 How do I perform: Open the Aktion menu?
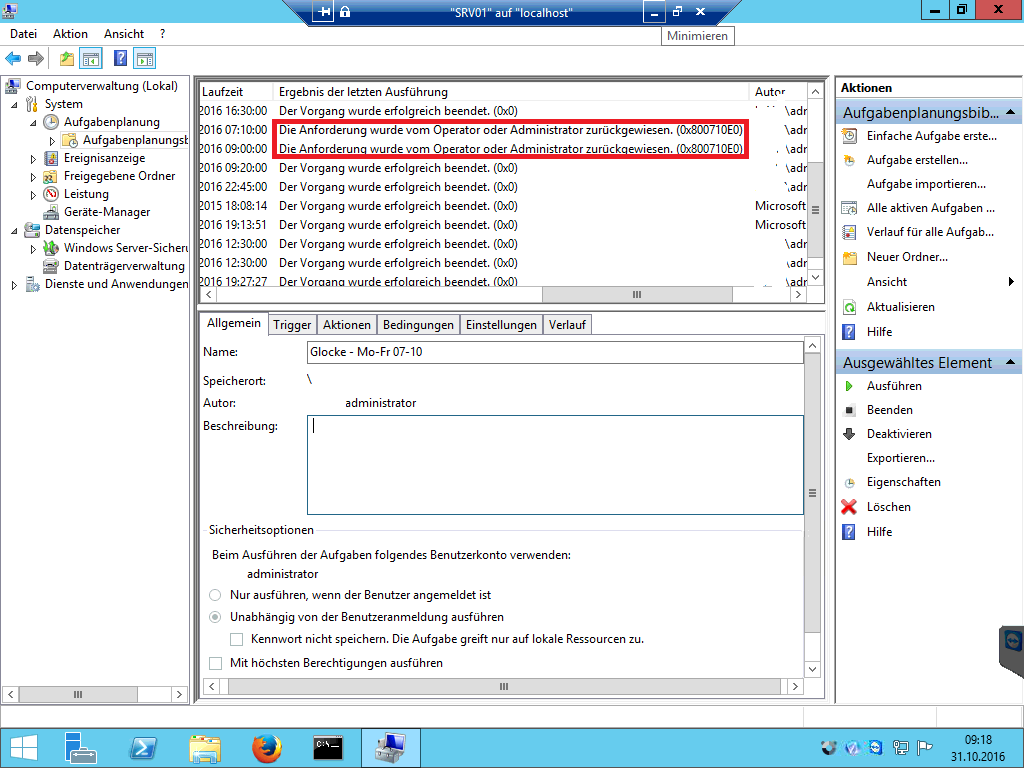click(70, 34)
